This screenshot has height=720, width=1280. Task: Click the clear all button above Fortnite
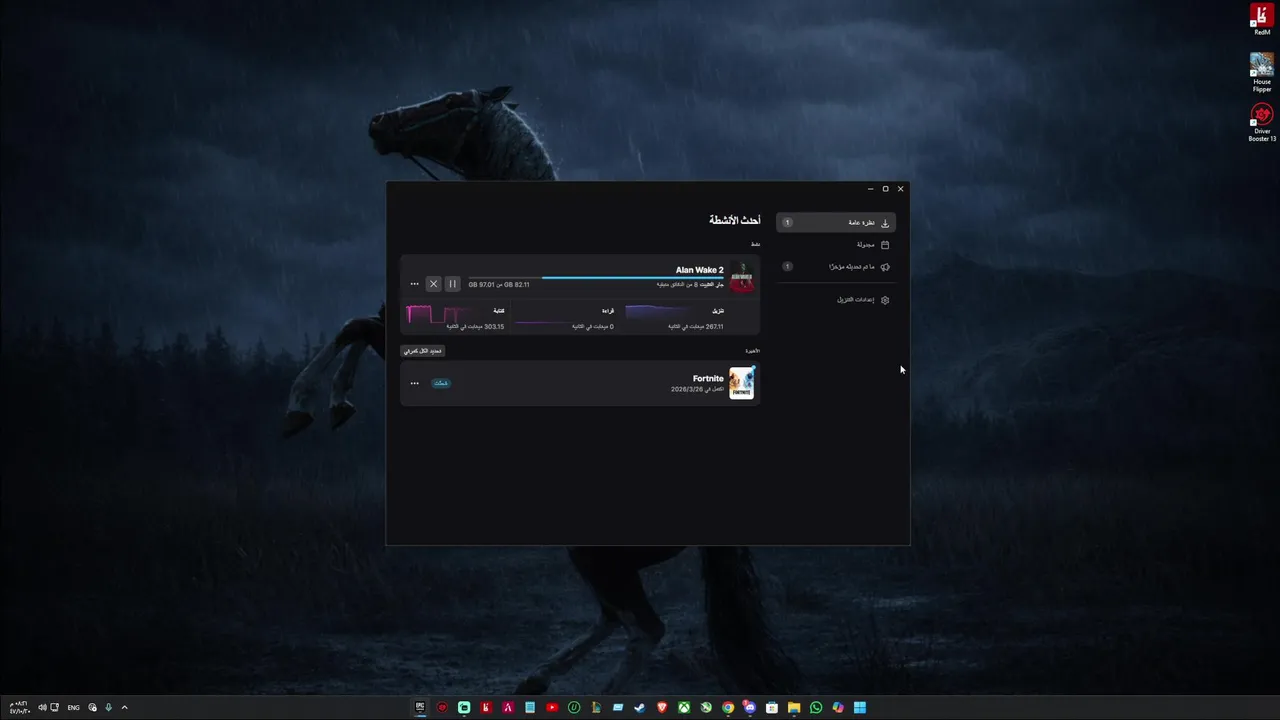point(422,351)
